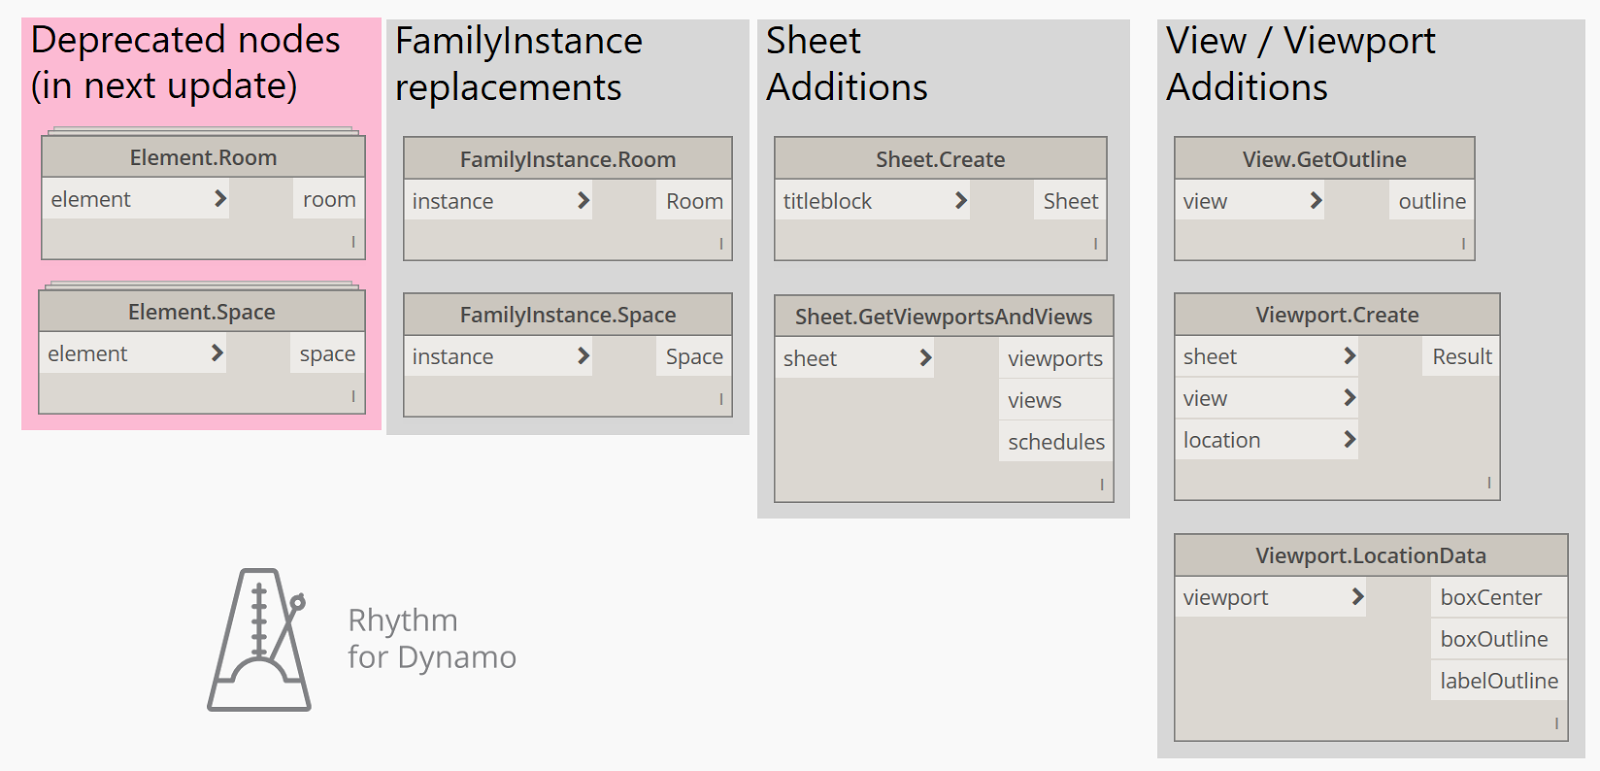Click the lacing indicator on Viewport.LocationData node
Viewport: 1600px width, 771px height.
coord(1556,723)
